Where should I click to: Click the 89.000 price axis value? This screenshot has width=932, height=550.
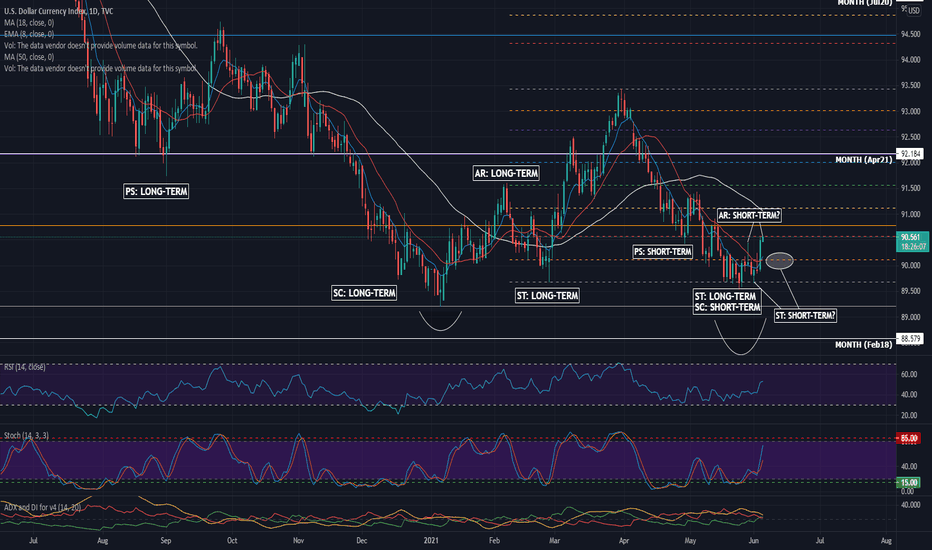point(911,318)
